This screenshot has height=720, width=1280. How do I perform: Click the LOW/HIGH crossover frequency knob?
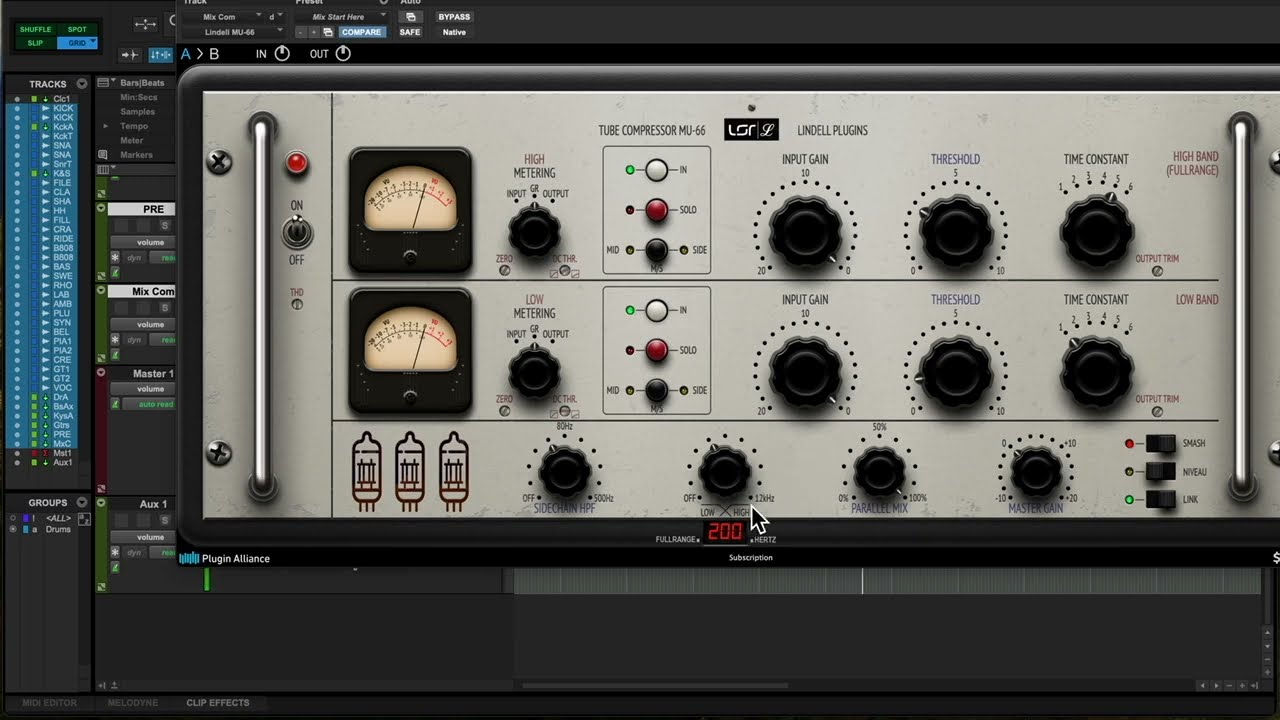click(x=725, y=472)
